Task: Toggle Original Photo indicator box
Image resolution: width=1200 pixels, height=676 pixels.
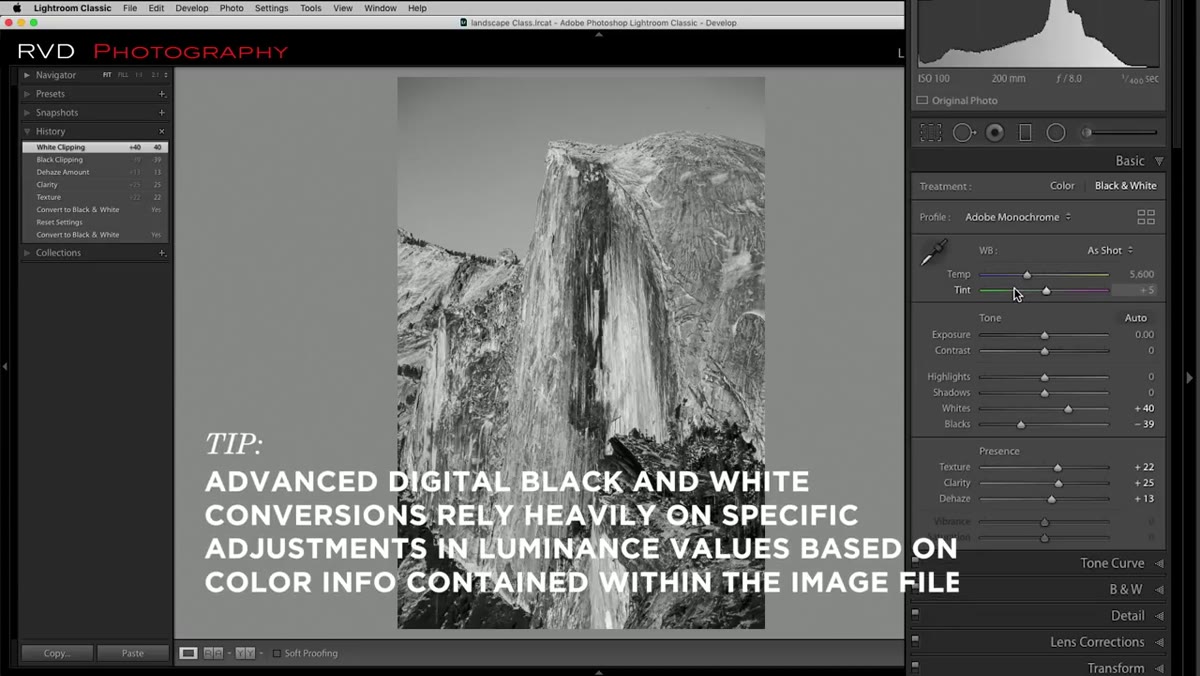Action: click(922, 100)
